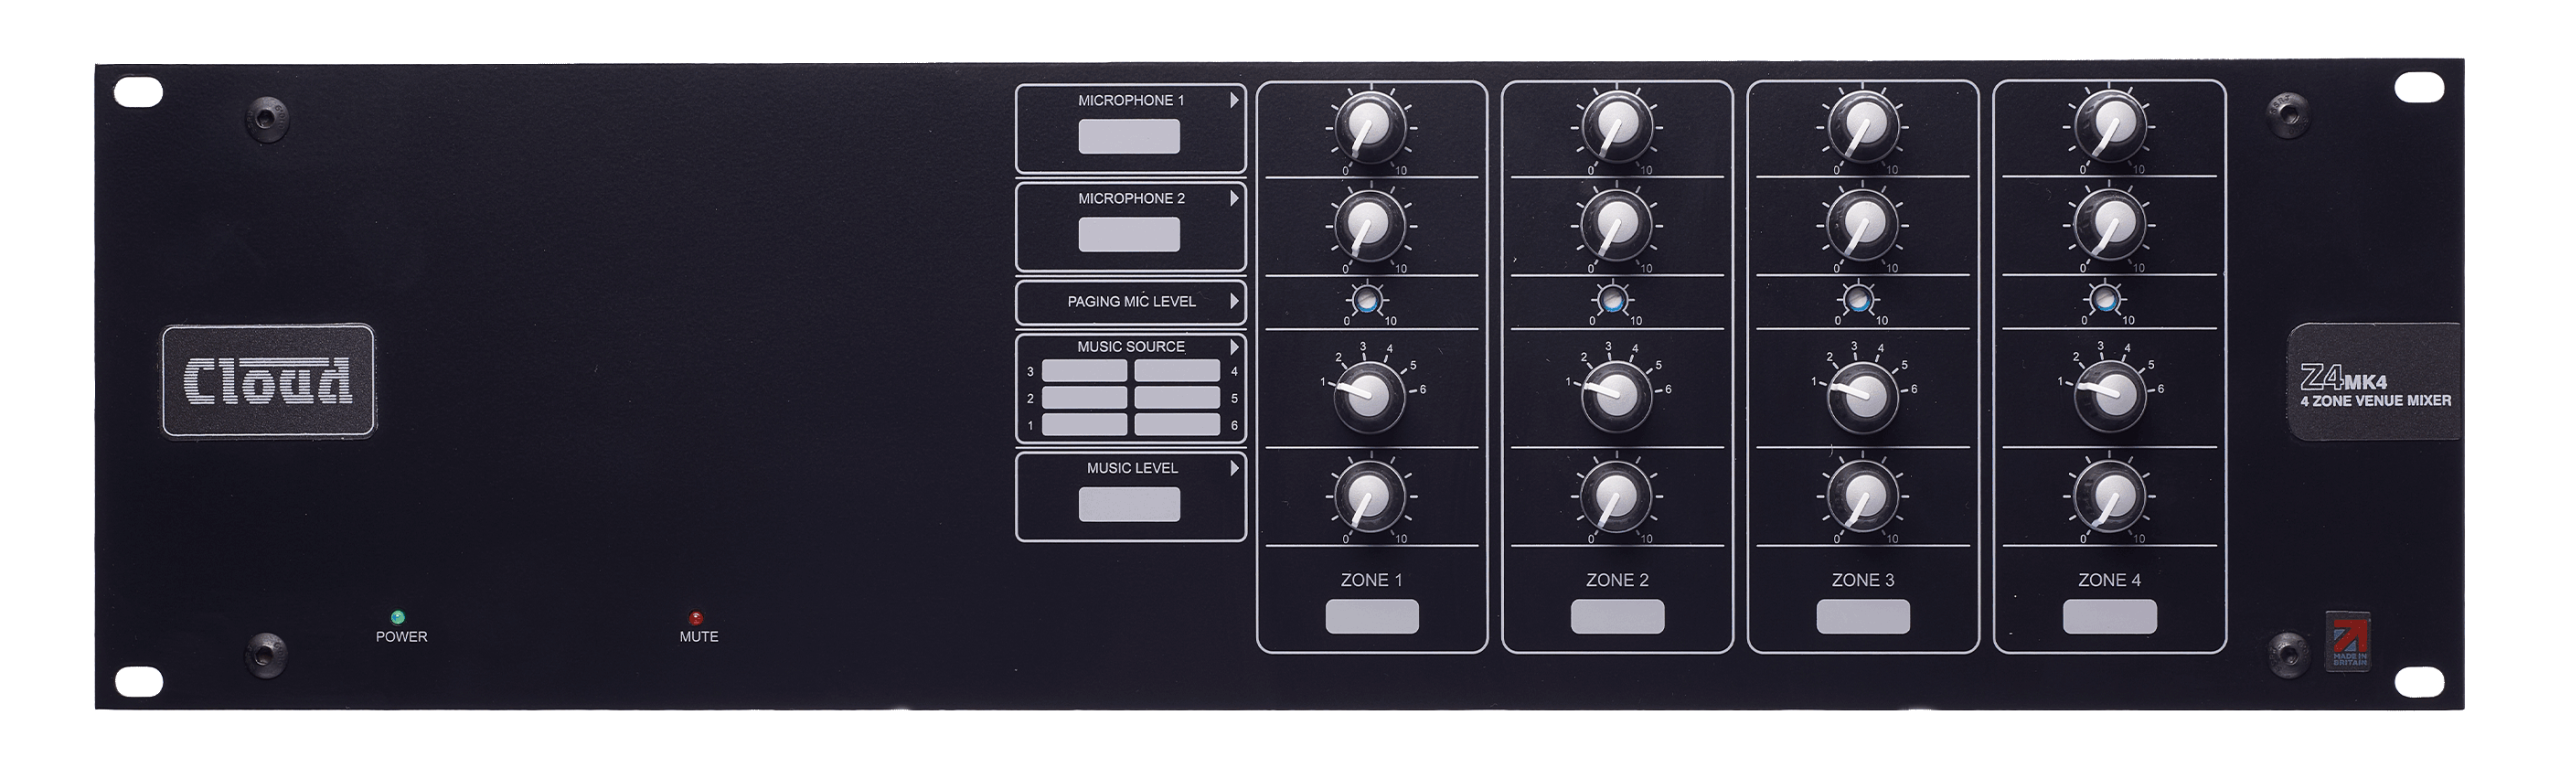
Task: Click the Z4 MK4 4 Zone Venue Mixer badge
Action: (2374, 382)
